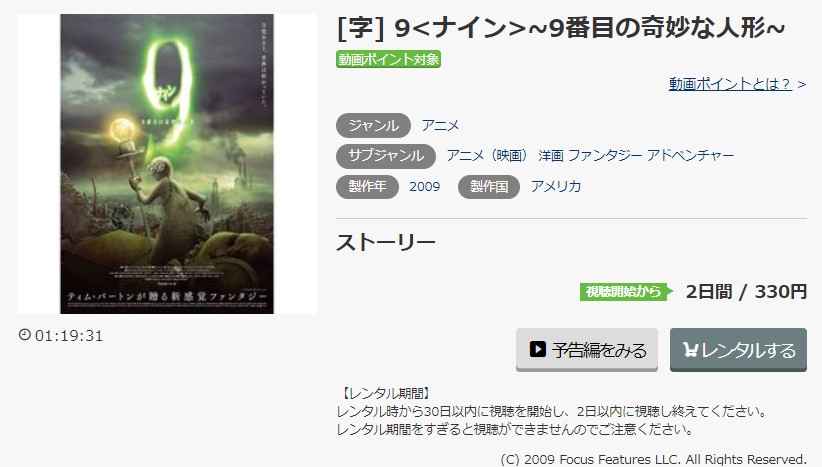Click the movie poster thumbnail

[167, 164]
